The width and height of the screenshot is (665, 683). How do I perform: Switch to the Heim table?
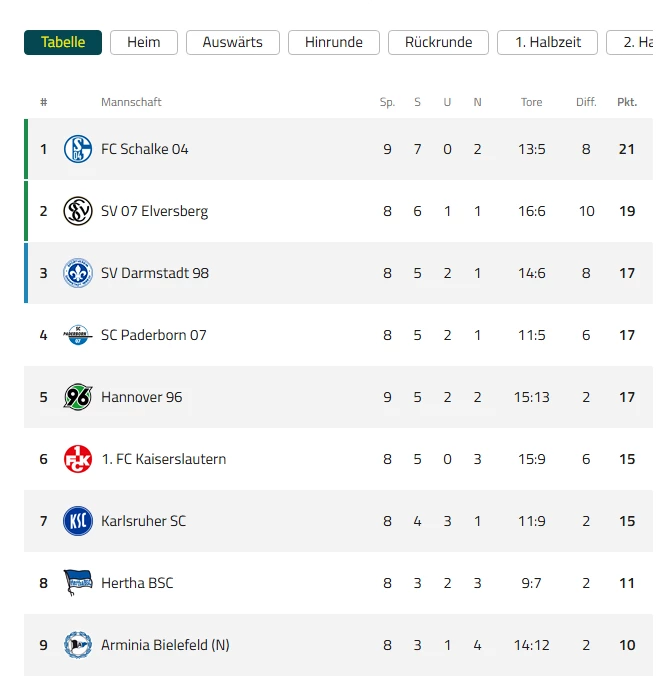(144, 42)
